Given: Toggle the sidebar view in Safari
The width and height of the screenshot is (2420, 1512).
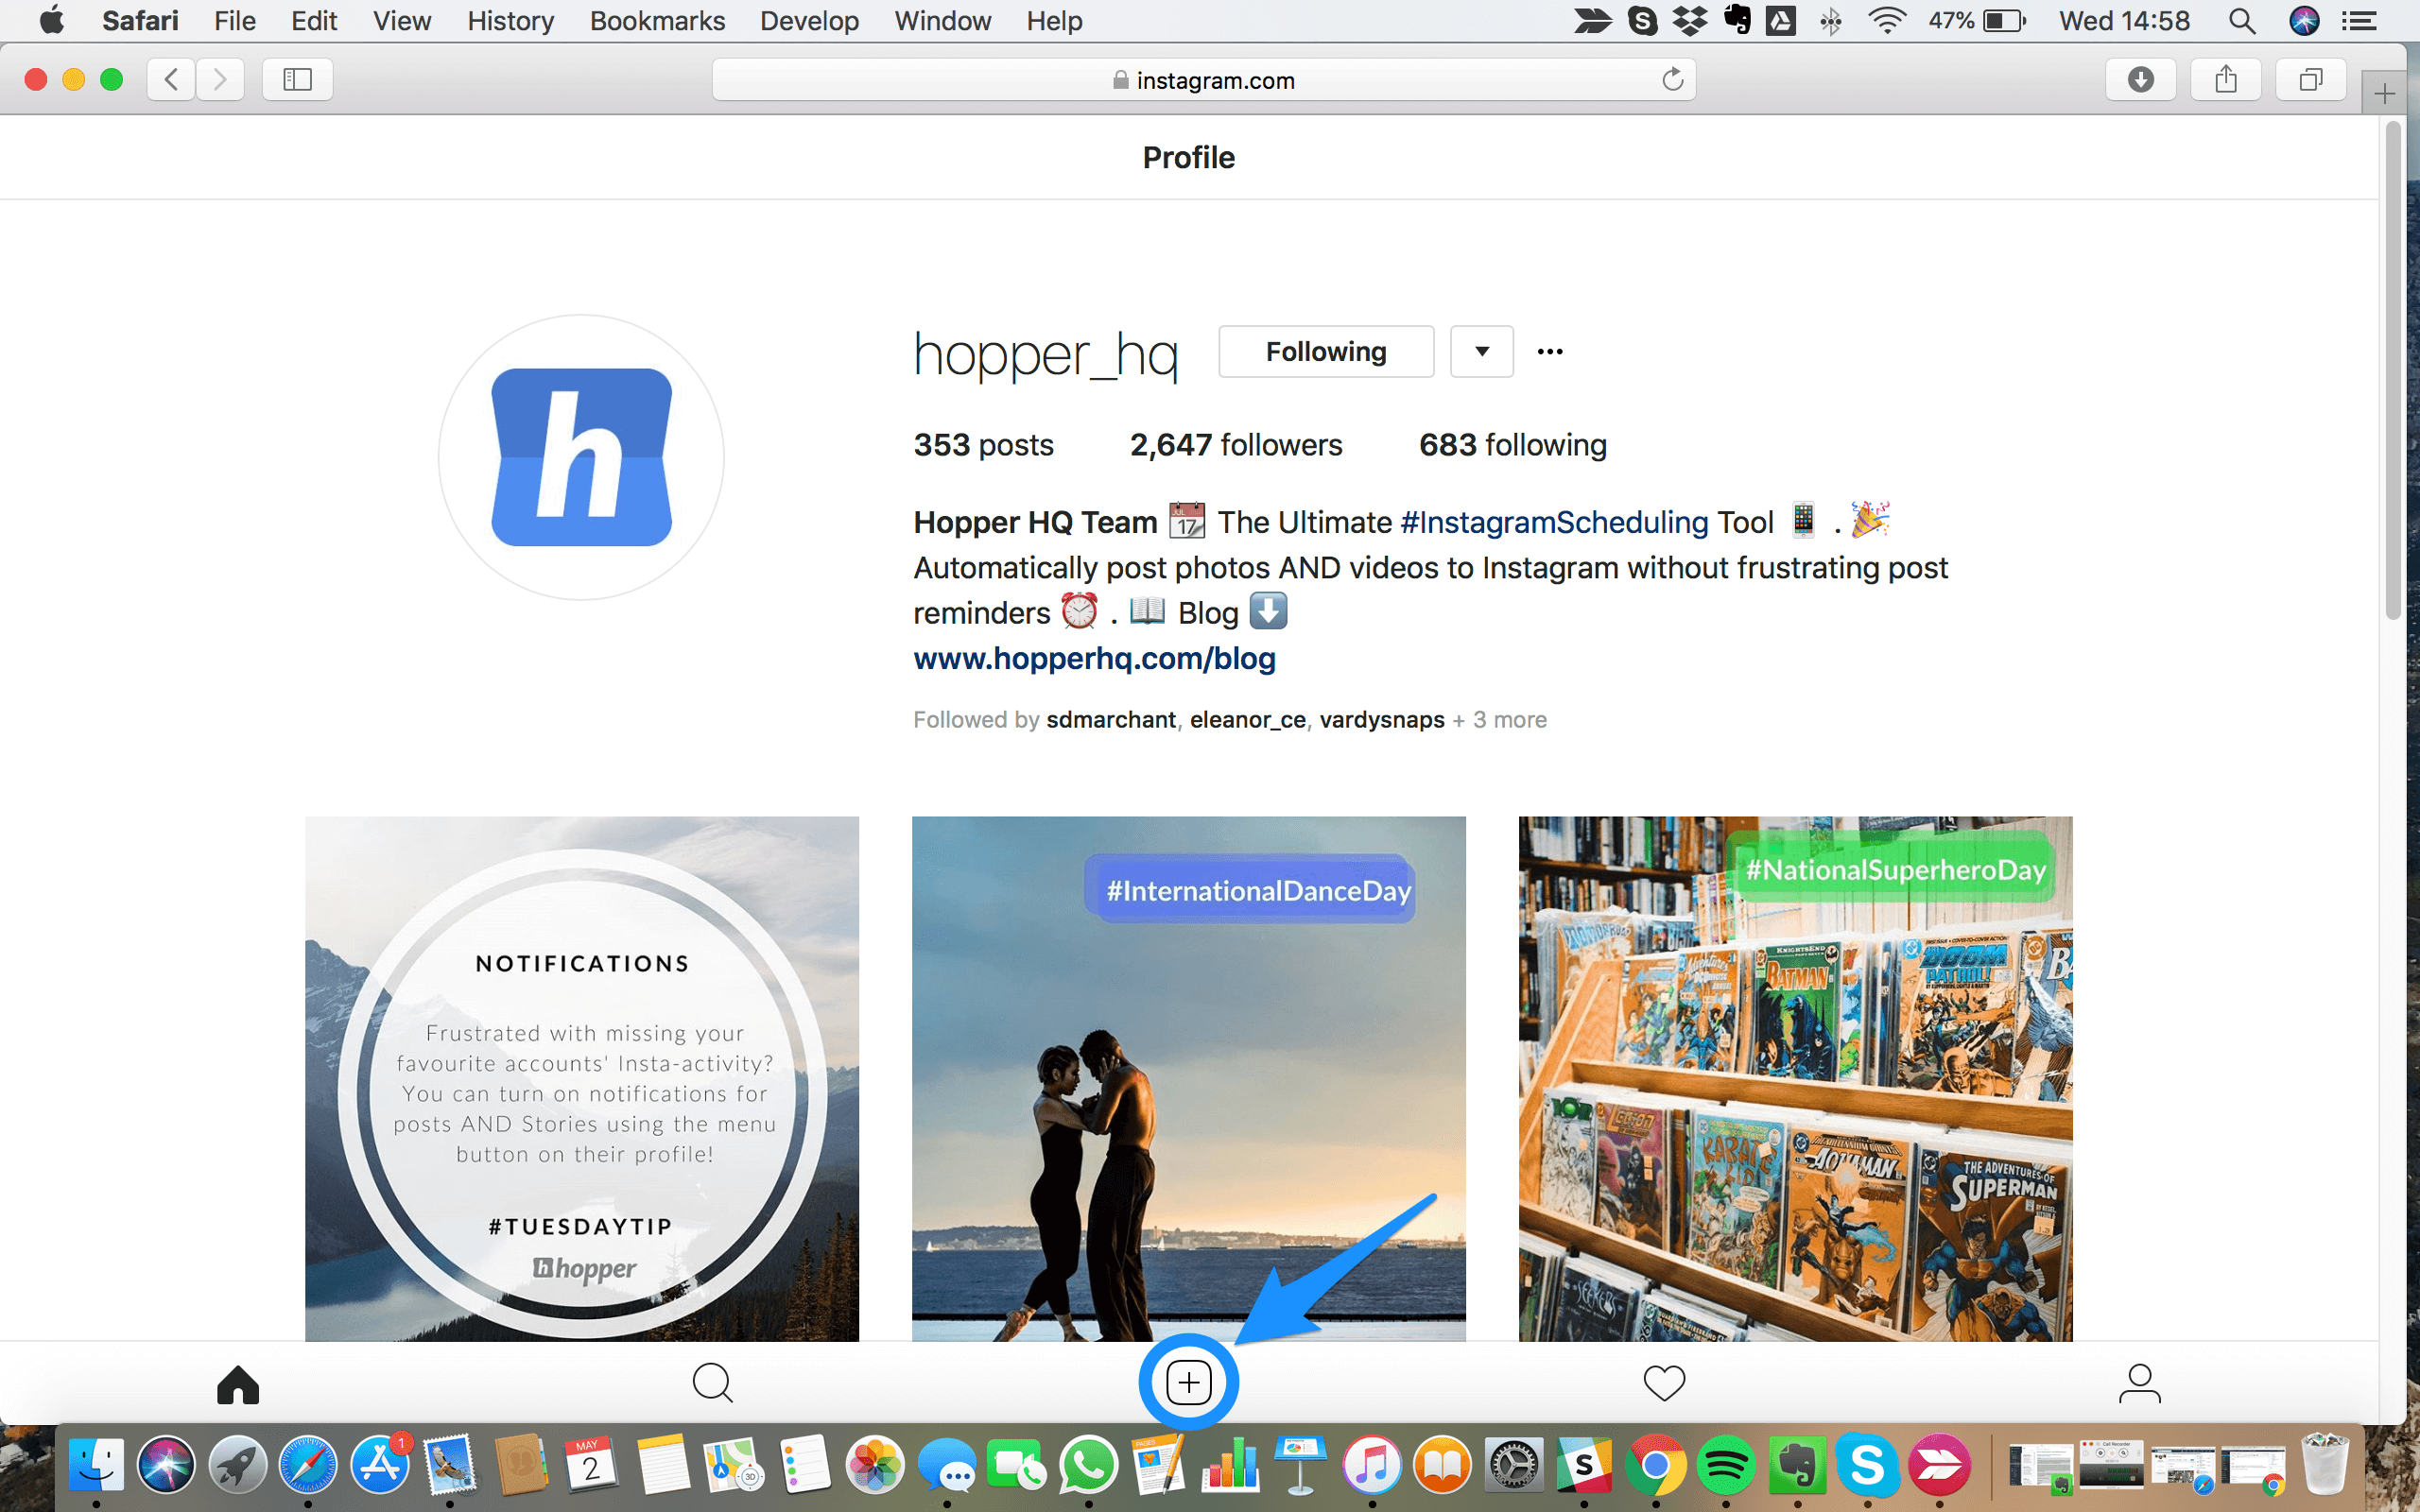Looking at the screenshot, I should (296, 78).
